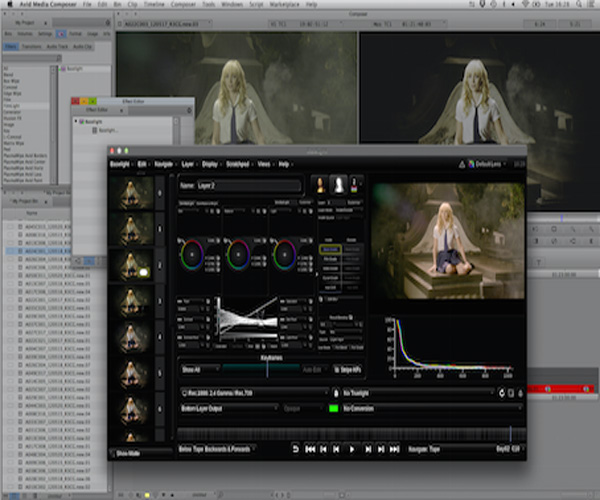Open the No Truelight dropdown

417,393
